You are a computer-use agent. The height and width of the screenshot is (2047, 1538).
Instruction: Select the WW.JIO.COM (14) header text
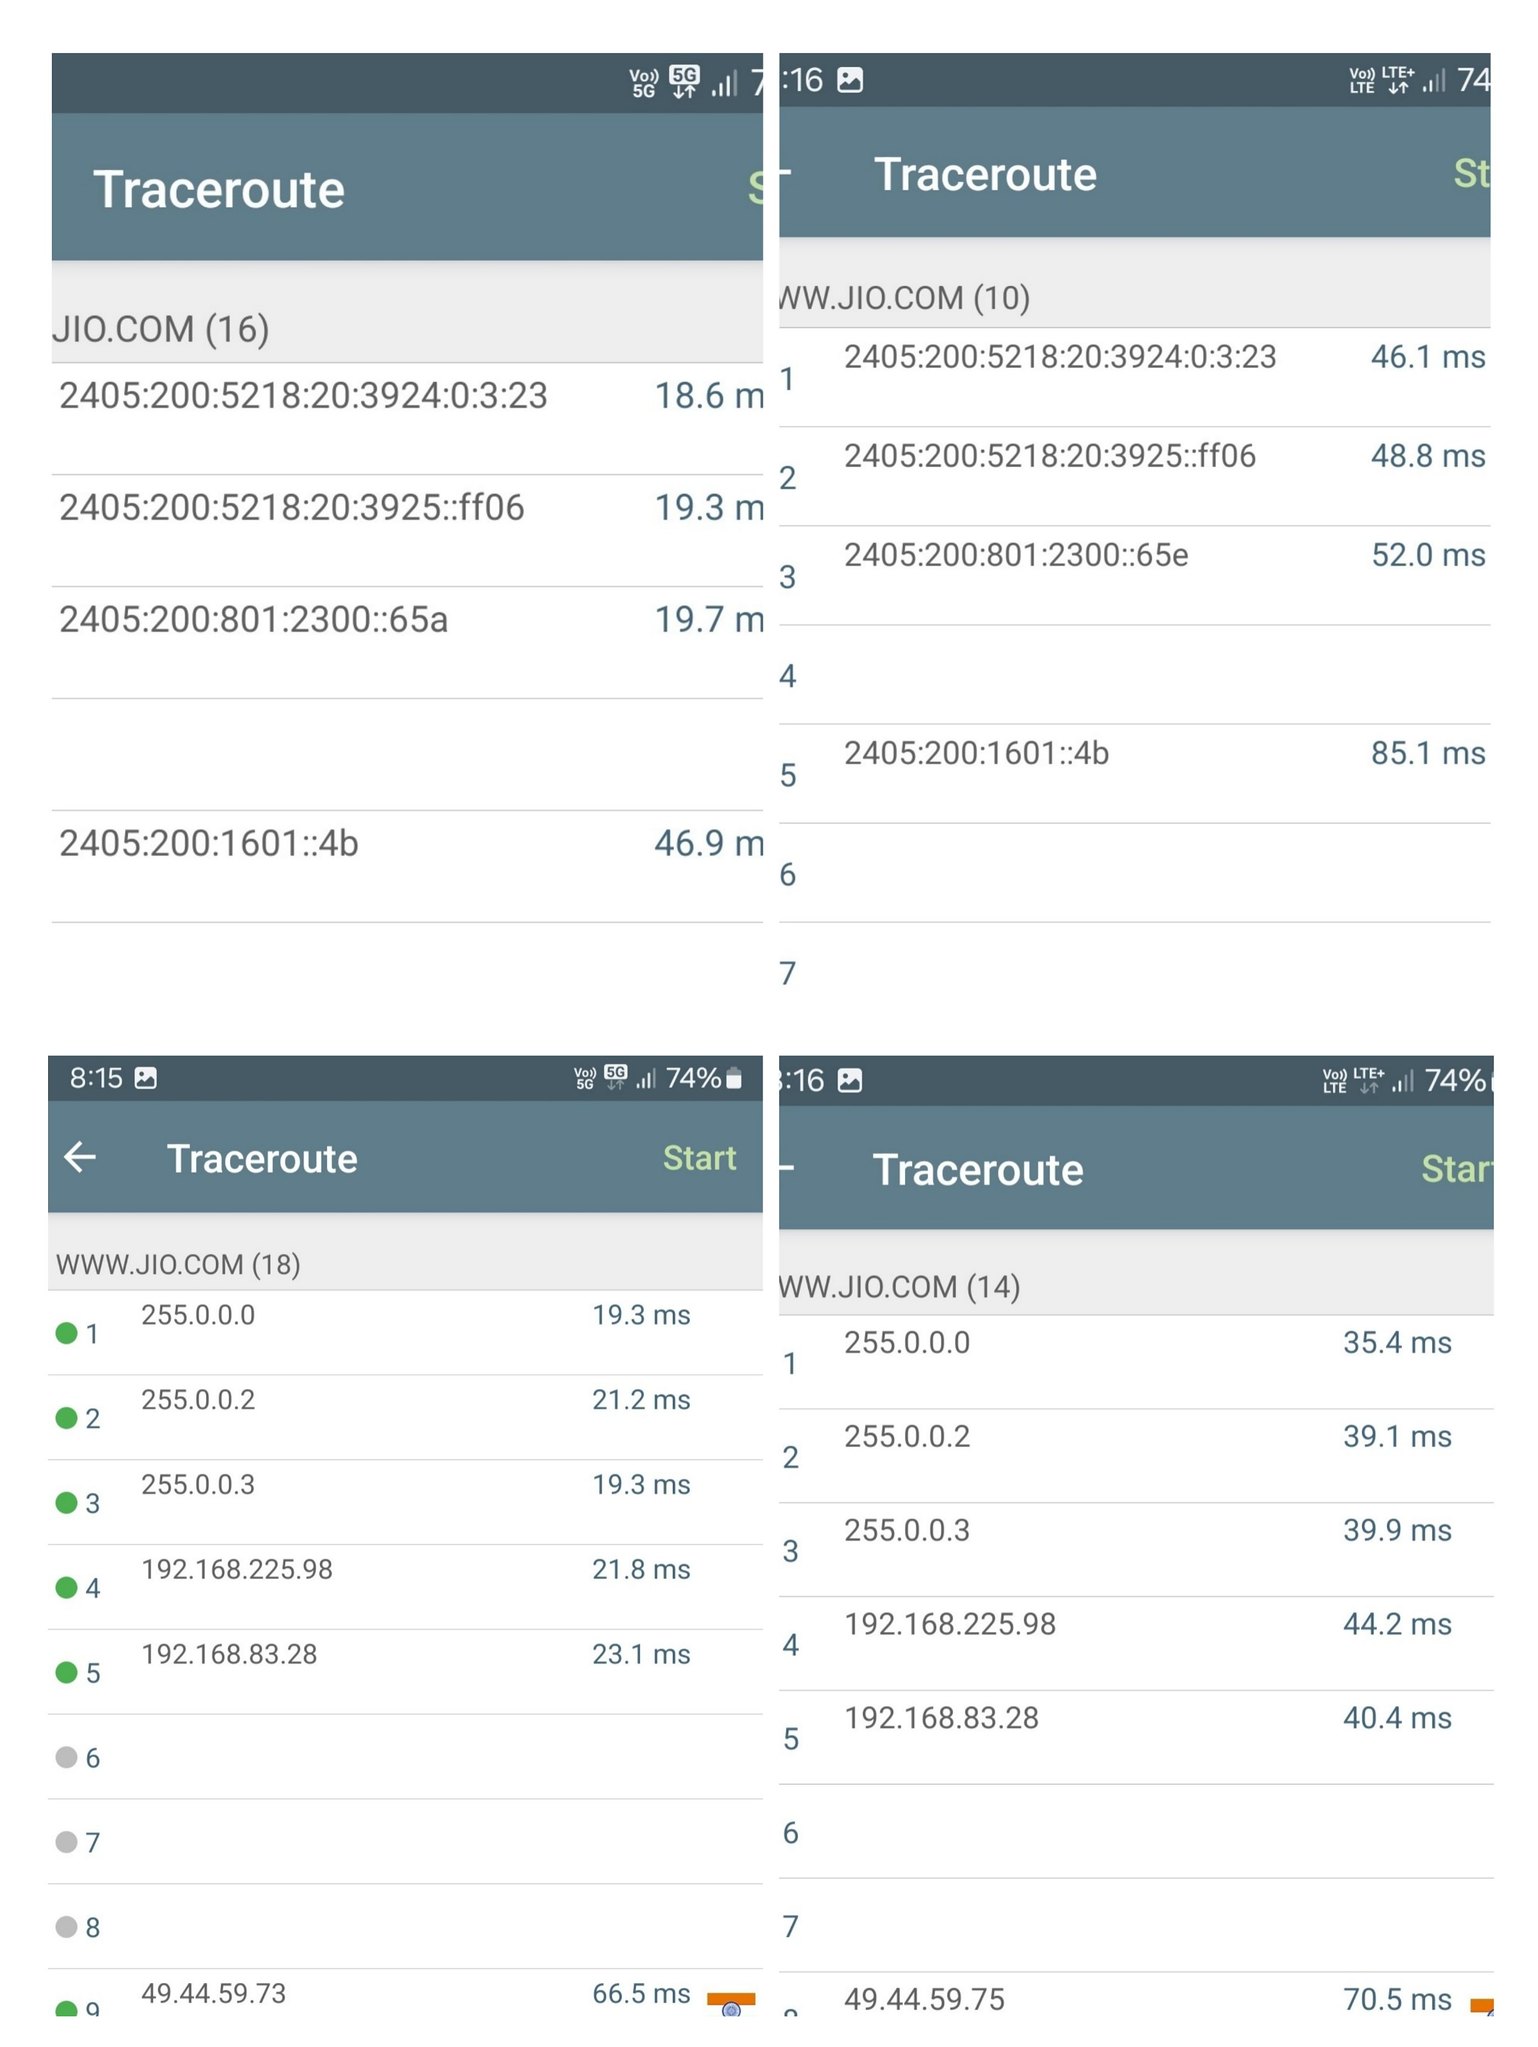pyautogui.click(x=900, y=1286)
